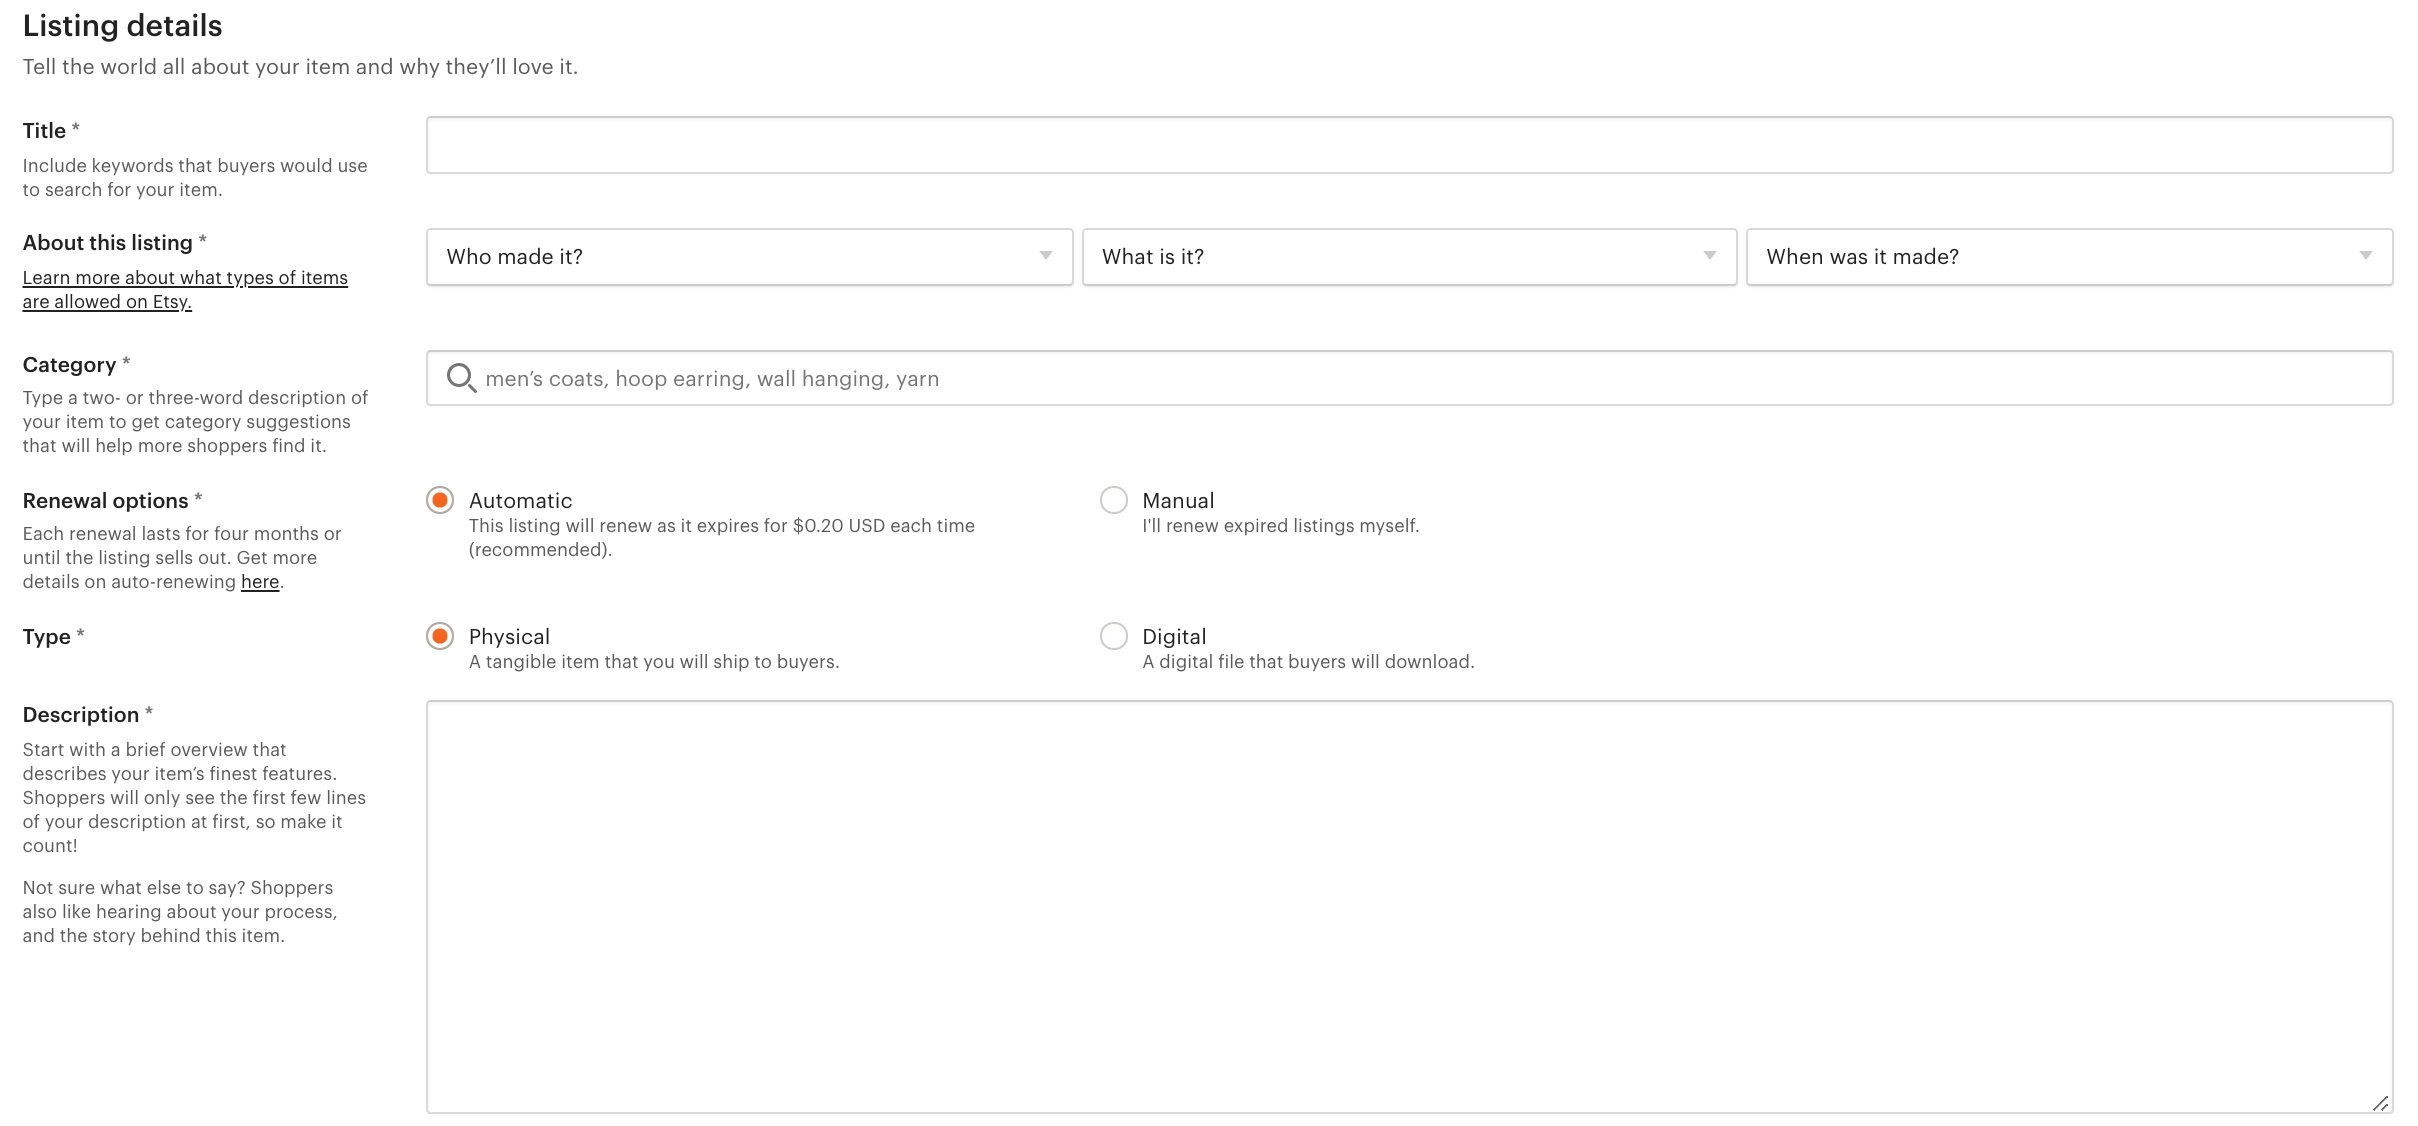The width and height of the screenshot is (2418, 1126).
Task: Click the Automatic label text
Action: (520, 500)
